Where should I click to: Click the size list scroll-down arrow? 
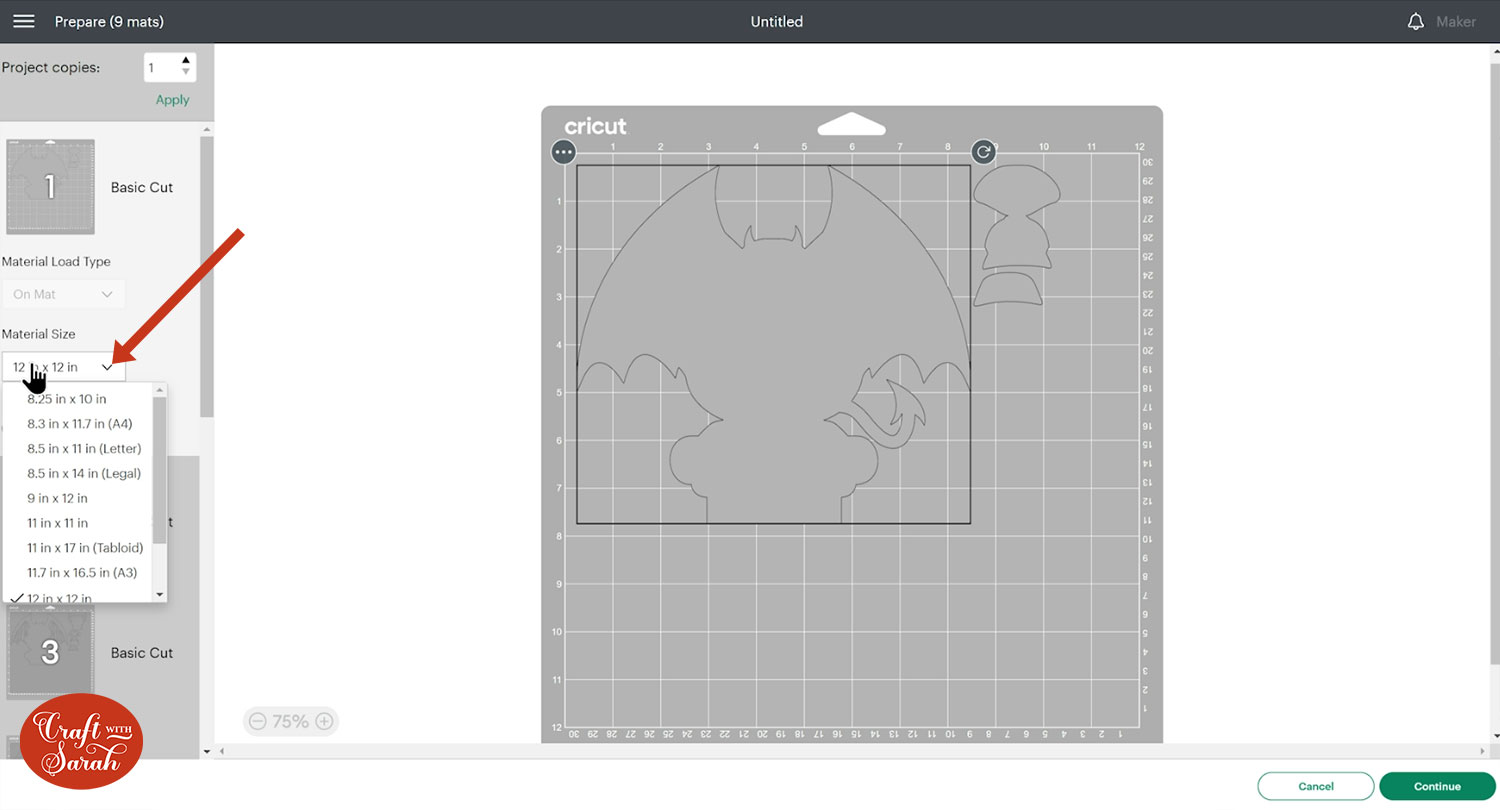pos(160,595)
